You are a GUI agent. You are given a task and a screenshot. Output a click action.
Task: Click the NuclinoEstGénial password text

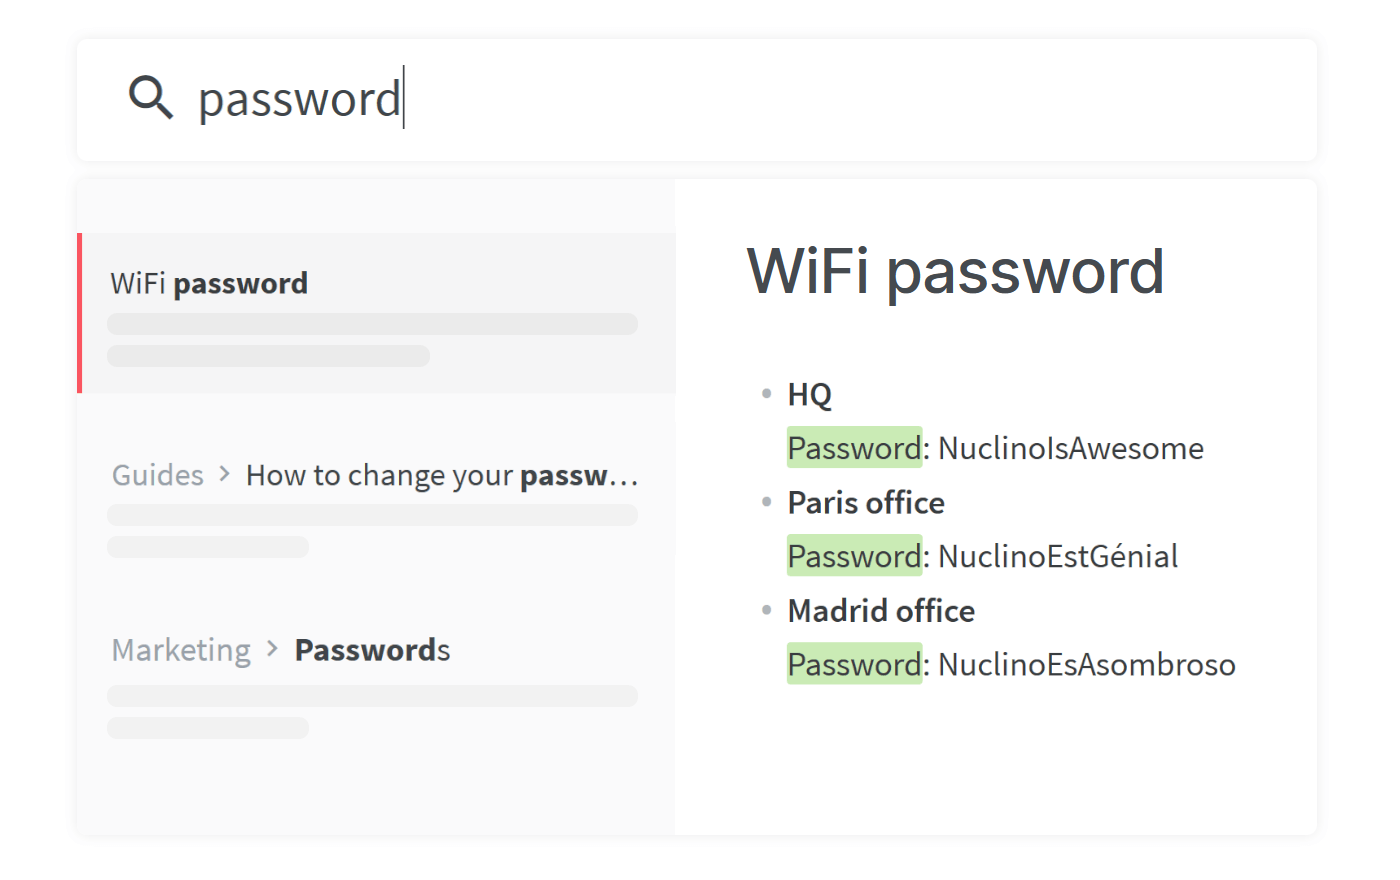coord(1057,556)
